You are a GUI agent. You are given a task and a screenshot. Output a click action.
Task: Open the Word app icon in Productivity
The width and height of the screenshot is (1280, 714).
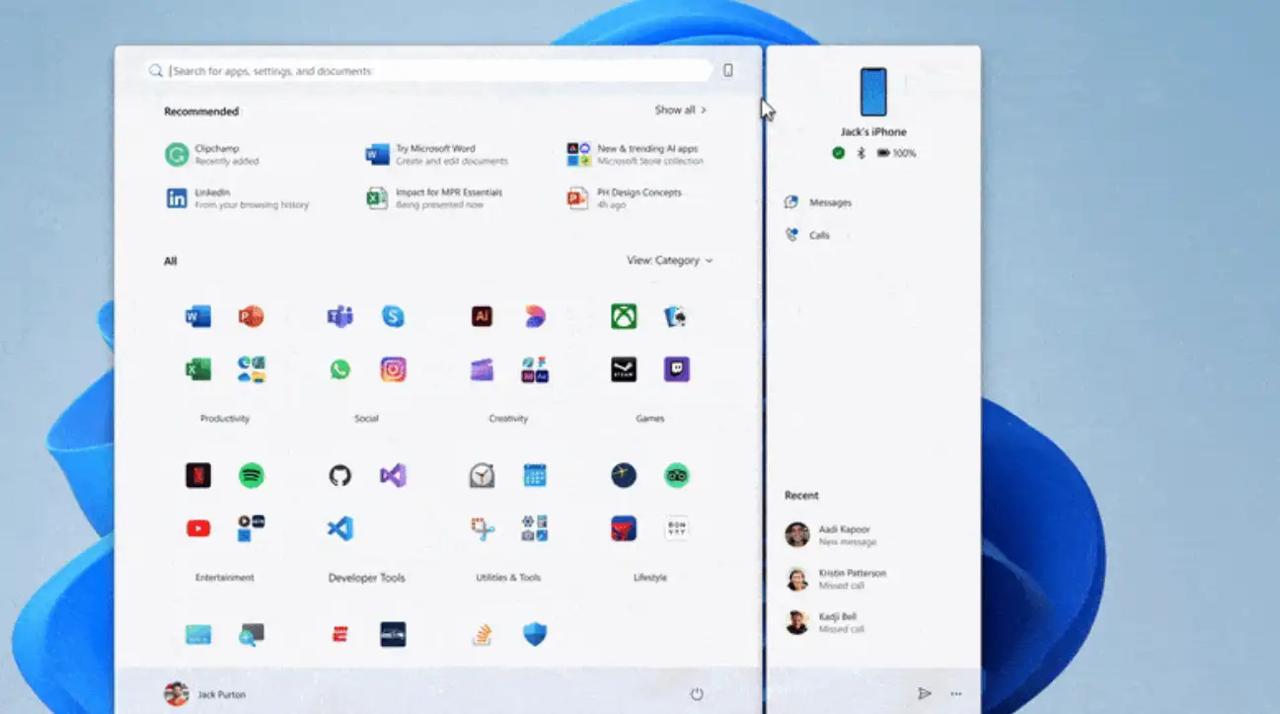pos(198,317)
